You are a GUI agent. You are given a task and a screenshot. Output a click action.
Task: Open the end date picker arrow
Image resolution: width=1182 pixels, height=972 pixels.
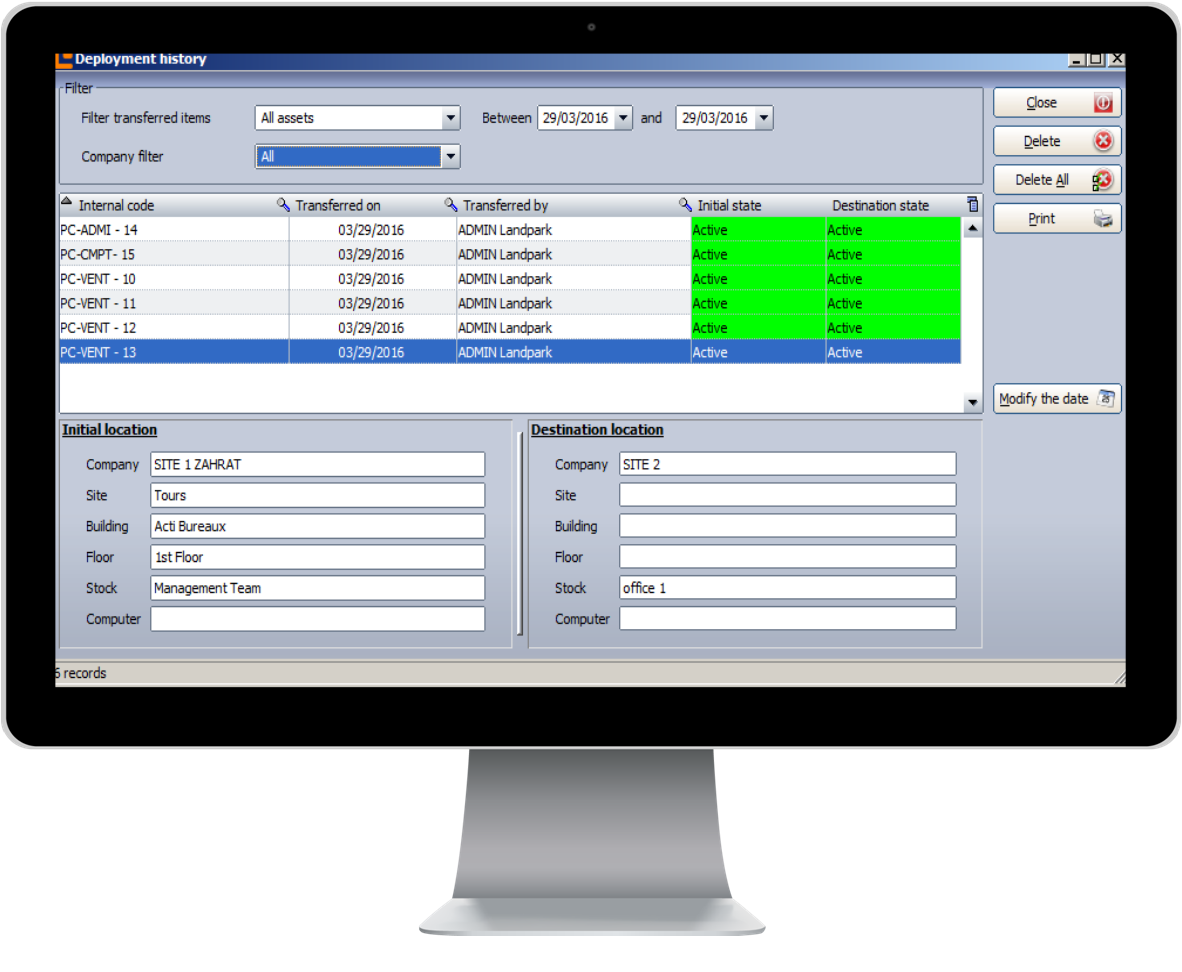click(764, 118)
